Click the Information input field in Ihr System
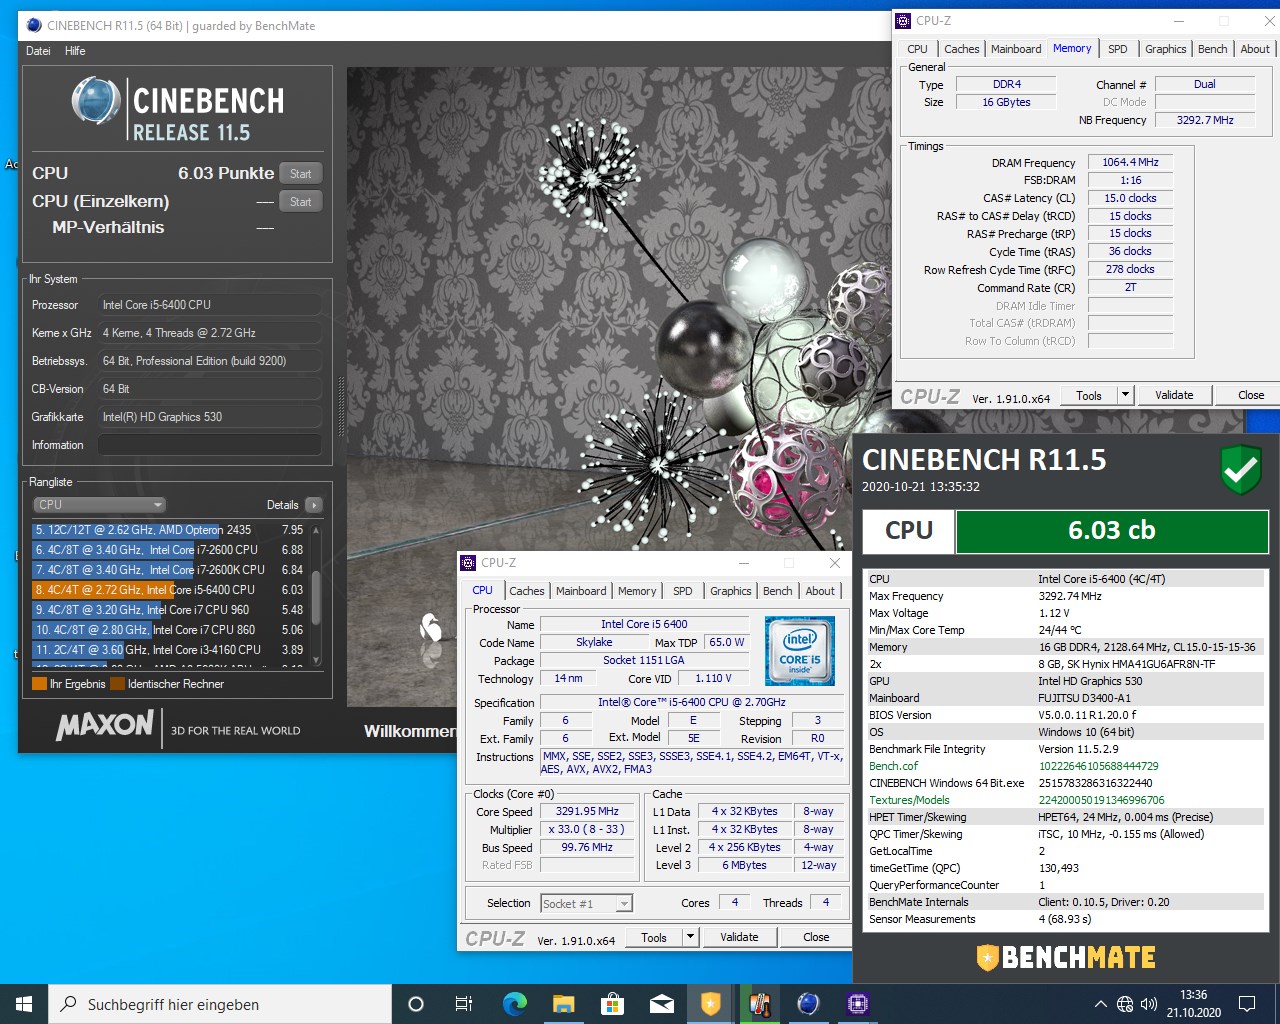1280x1024 pixels. (x=210, y=445)
